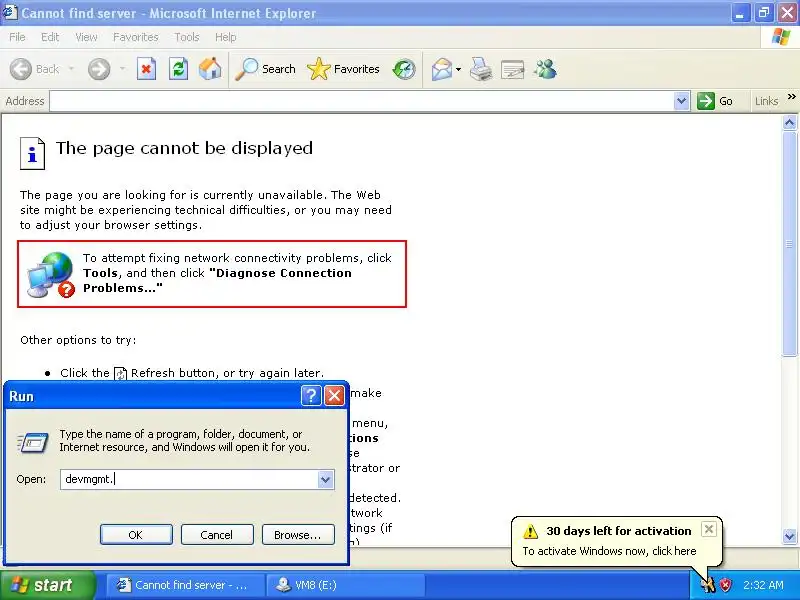Stop page loading with red X icon
The height and width of the screenshot is (600, 800).
(x=146, y=69)
